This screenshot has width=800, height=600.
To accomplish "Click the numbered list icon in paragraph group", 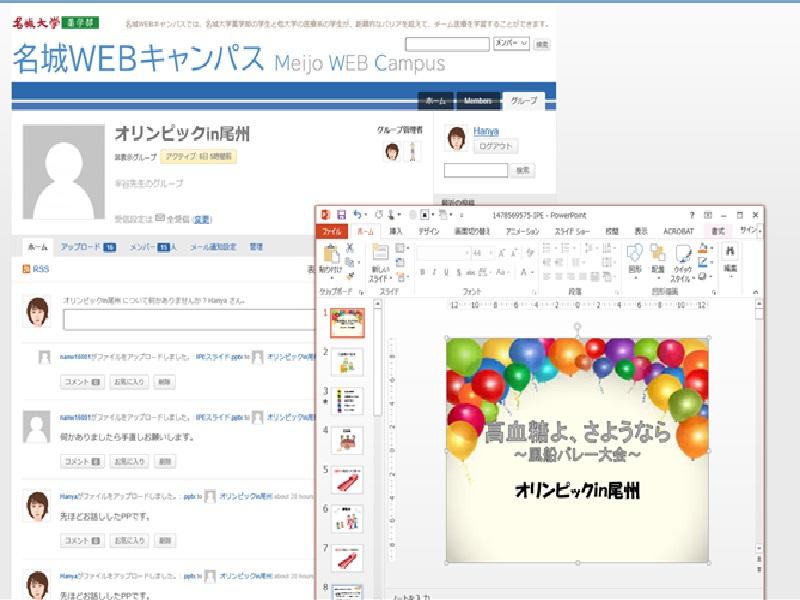I will point(565,248).
